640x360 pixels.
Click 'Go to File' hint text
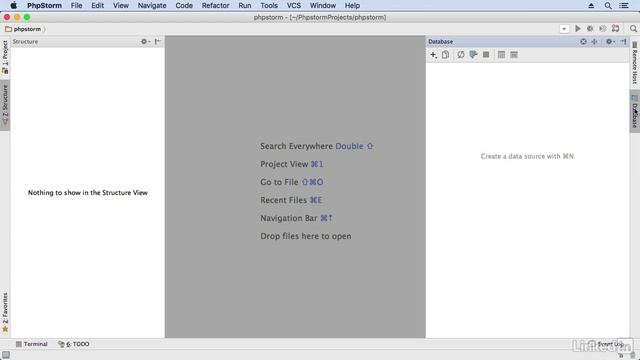click(x=279, y=182)
